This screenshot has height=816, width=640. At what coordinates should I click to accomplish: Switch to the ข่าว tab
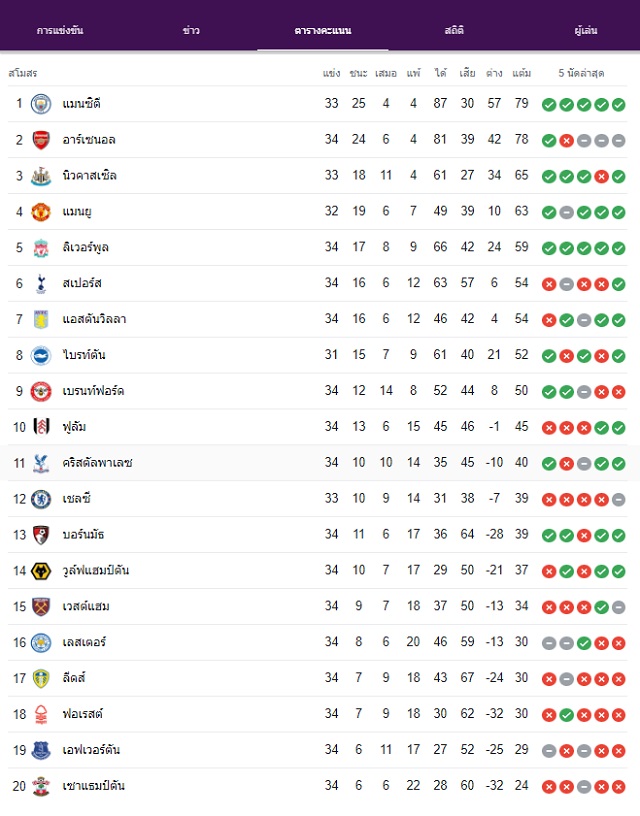click(x=191, y=30)
